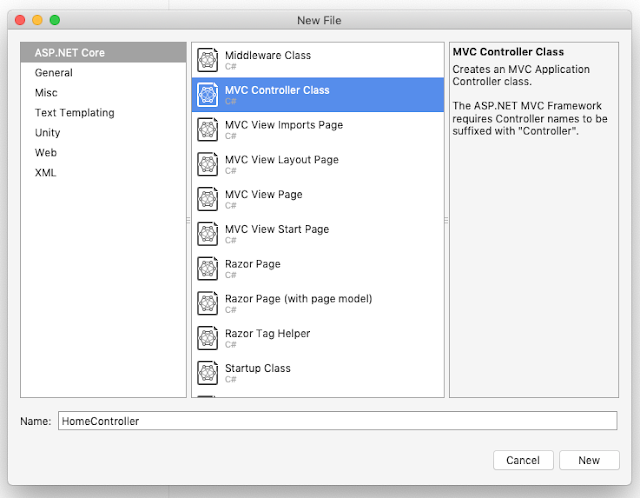Select the ASP.NET Core category
The image size is (640, 498).
69,53
